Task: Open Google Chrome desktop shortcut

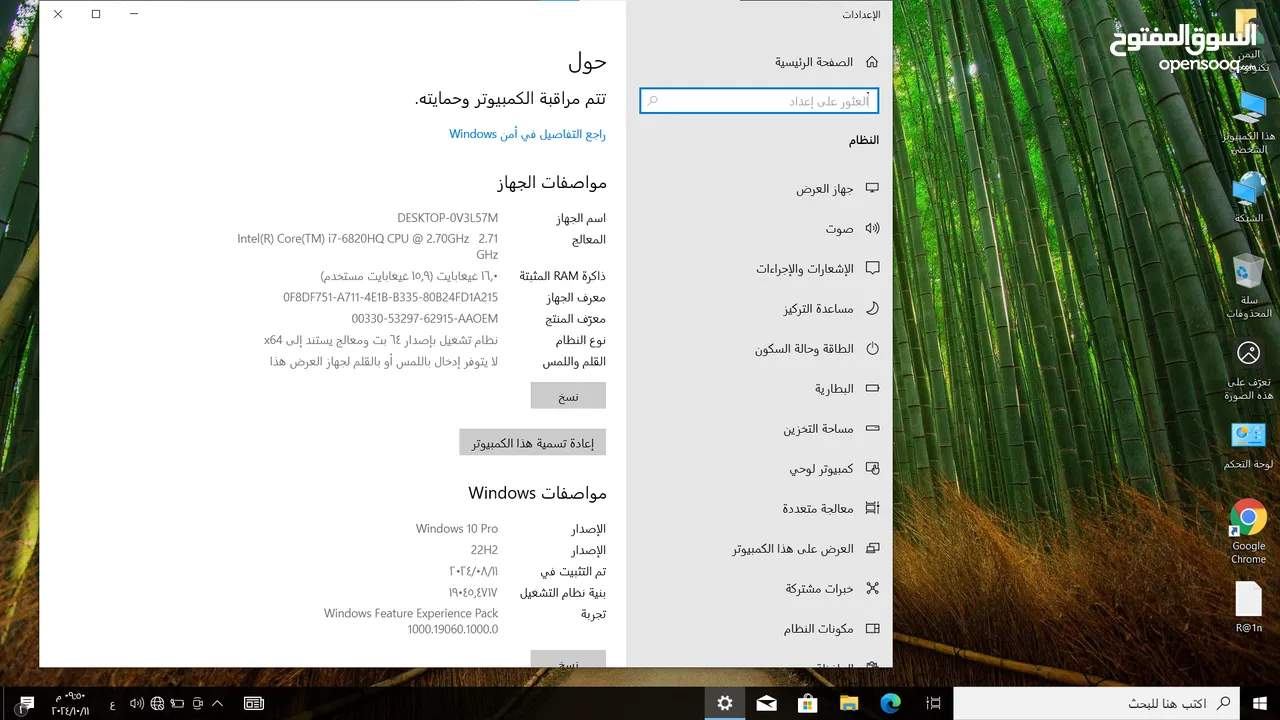Action: point(1248,532)
